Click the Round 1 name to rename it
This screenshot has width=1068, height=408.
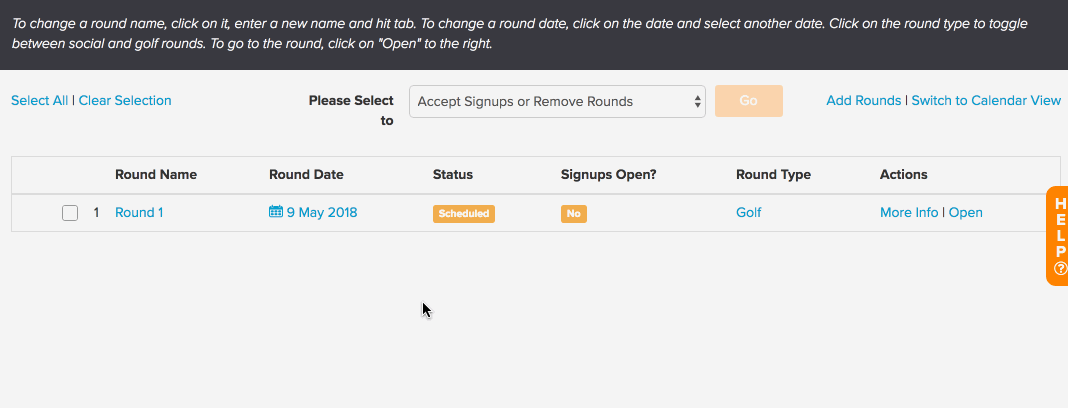point(139,213)
